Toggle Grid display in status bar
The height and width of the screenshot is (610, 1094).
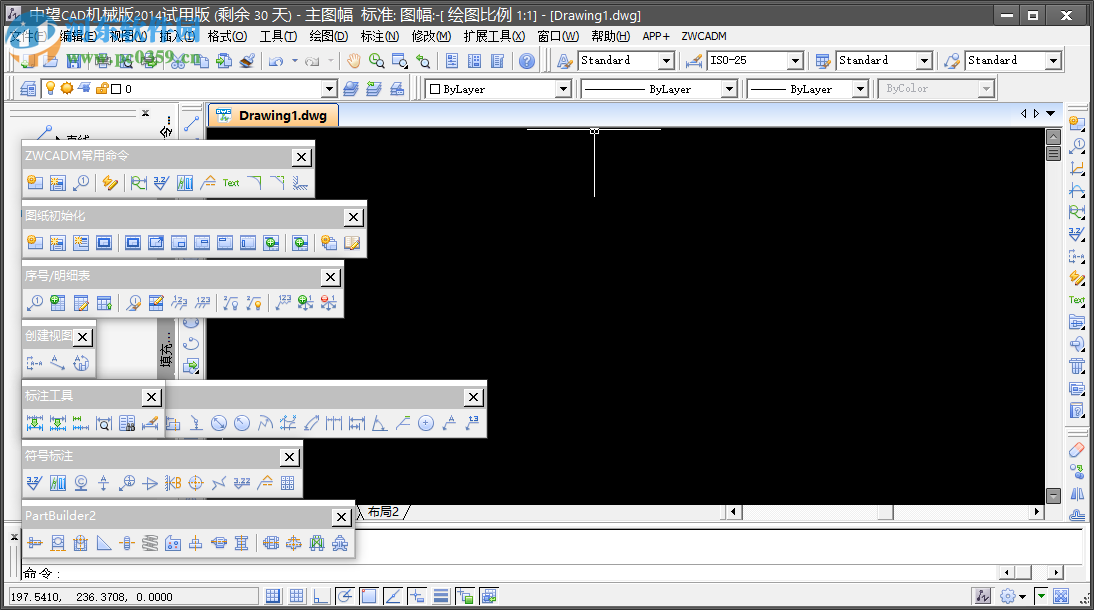[297, 596]
